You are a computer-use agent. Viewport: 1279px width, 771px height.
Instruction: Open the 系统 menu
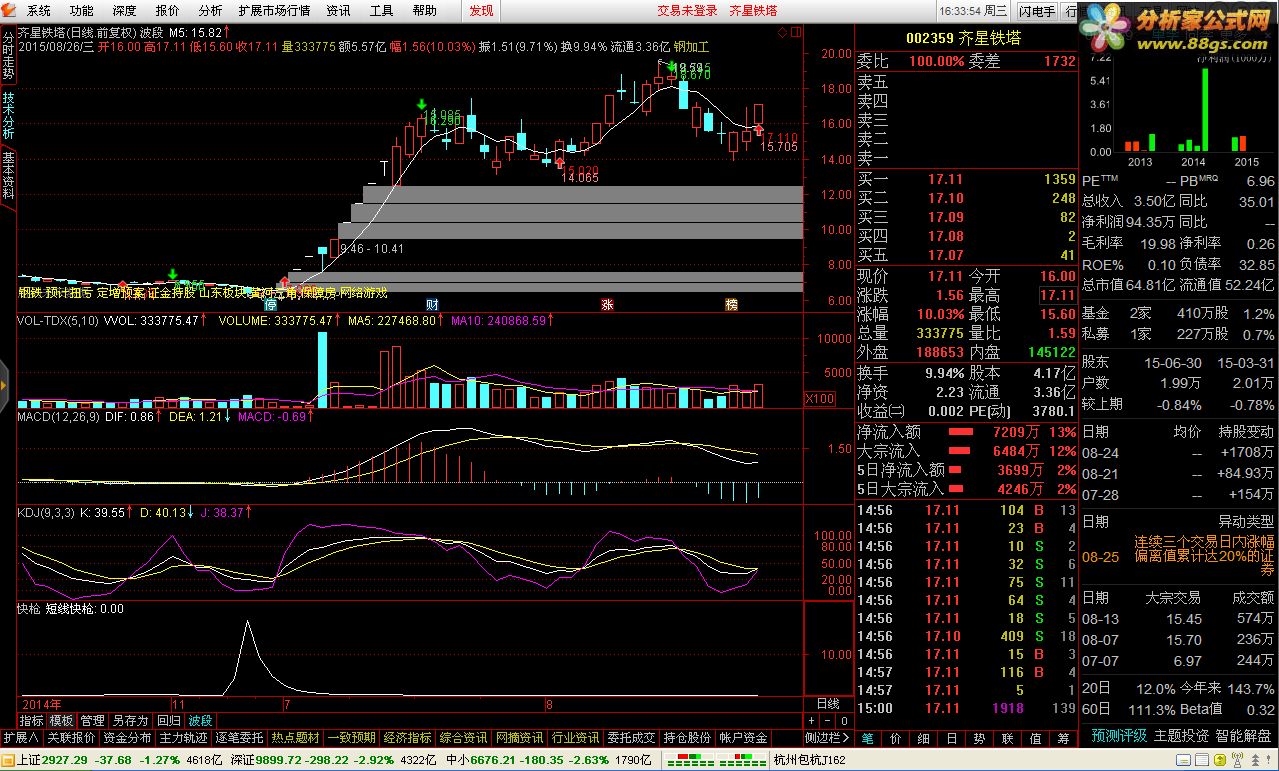(39, 10)
